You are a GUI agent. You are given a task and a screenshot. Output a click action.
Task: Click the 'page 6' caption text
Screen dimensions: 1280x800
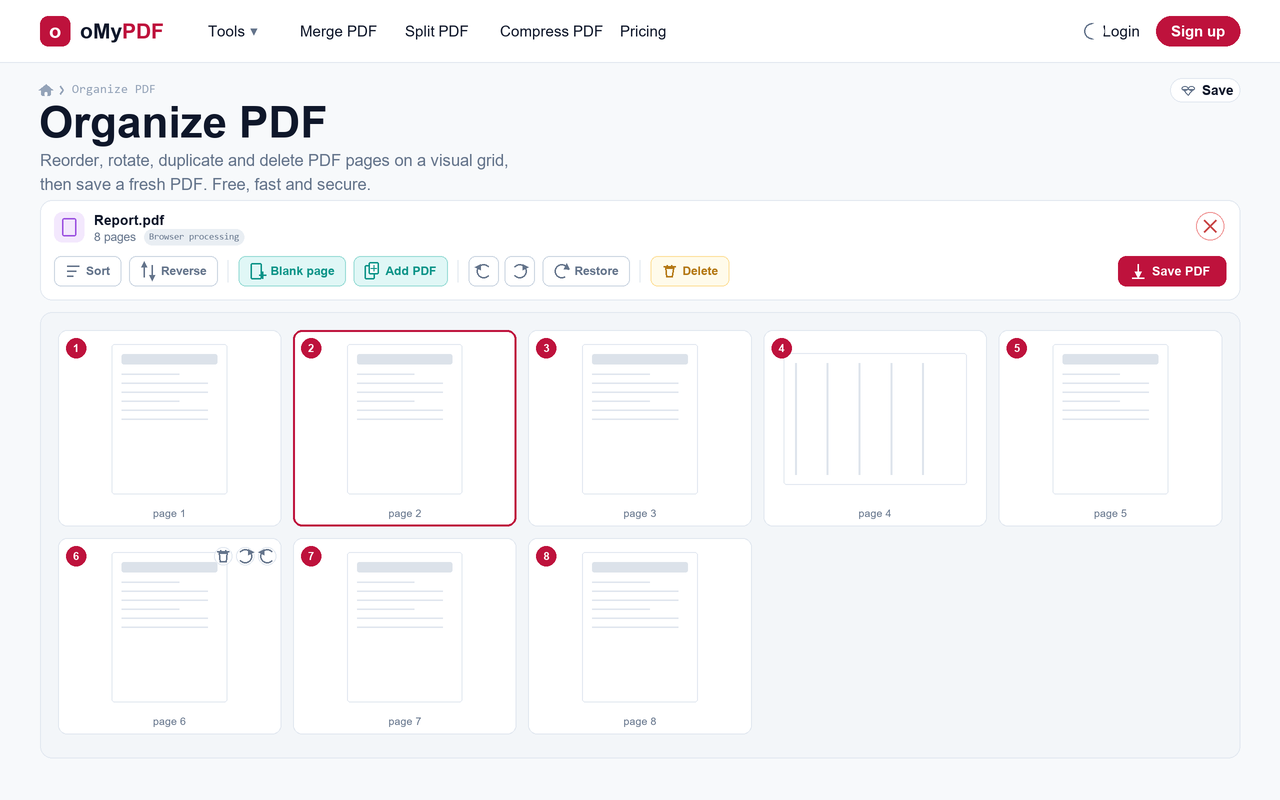pos(169,721)
